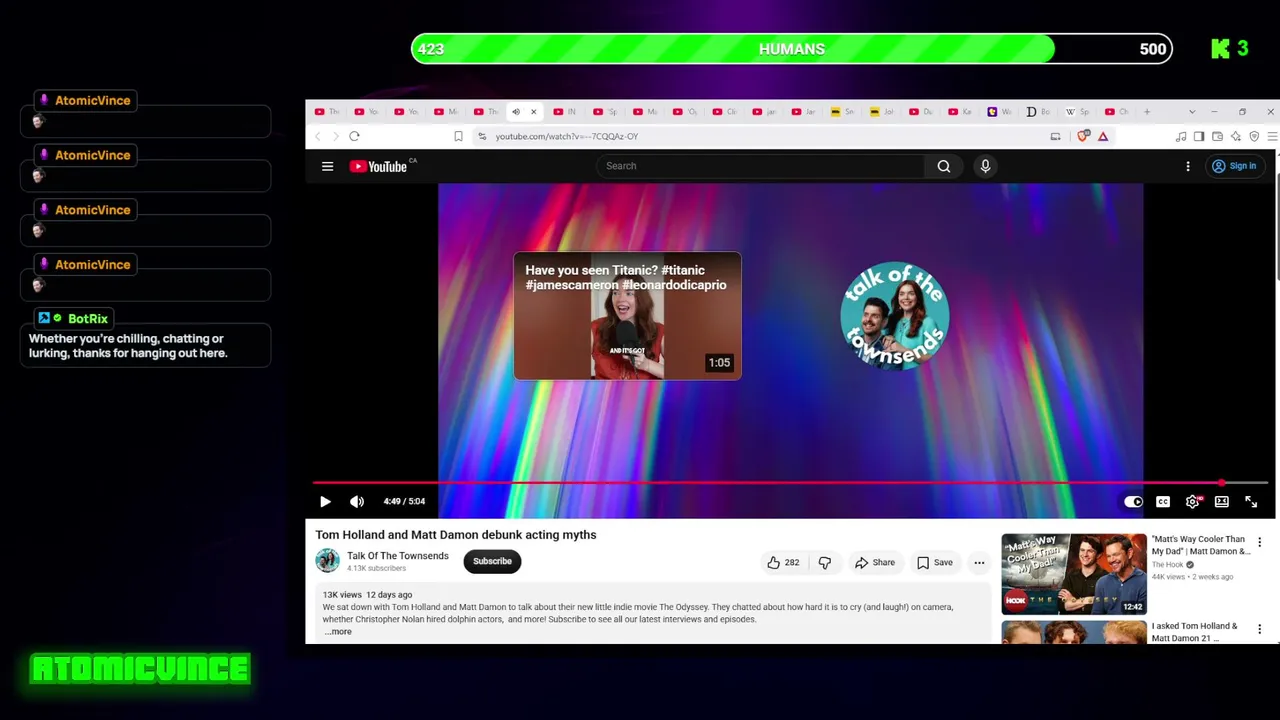The height and width of the screenshot is (720, 1280).
Task: Click the picture-in-picture icon in address bar
Action: point(1055,136)
